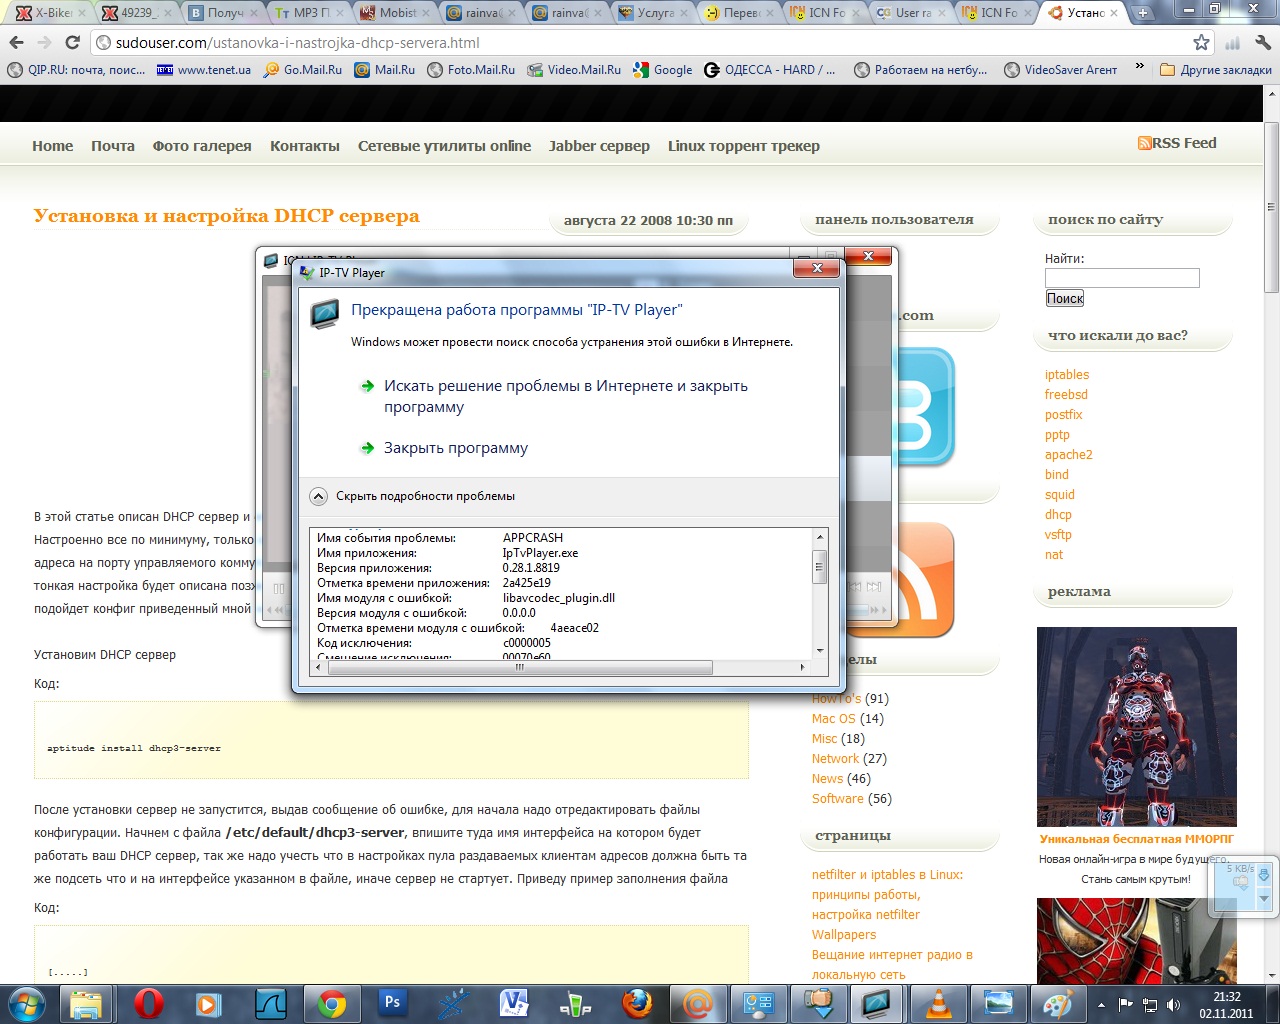Click the network tray icon

1150,1004
